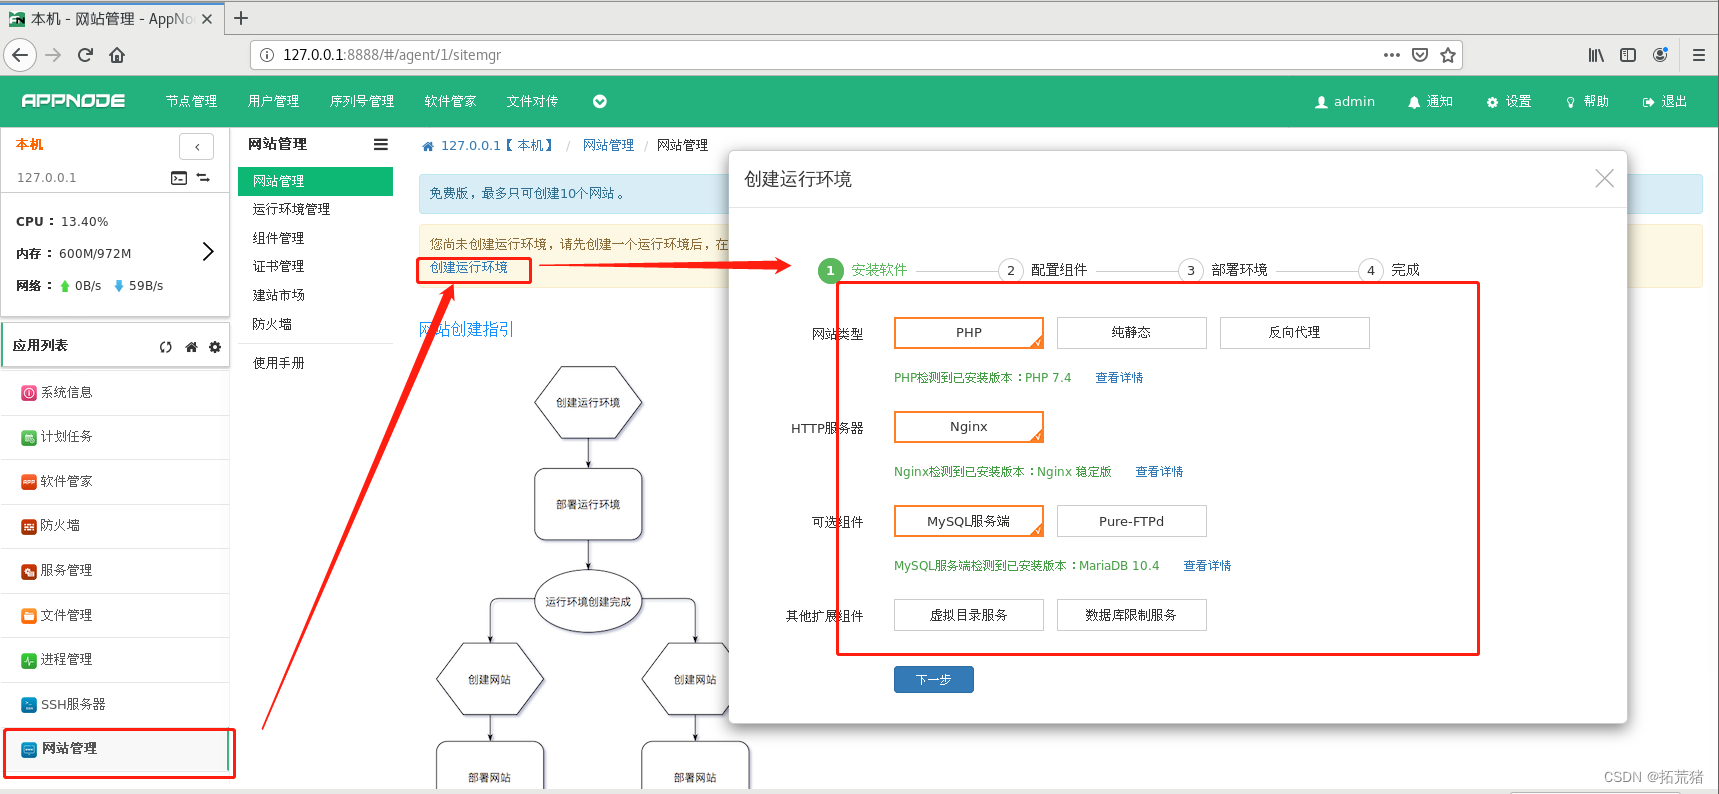Open 序列号管理 in the top navigation
This screenshot has width=1719, height=794.
coord(362,101)
